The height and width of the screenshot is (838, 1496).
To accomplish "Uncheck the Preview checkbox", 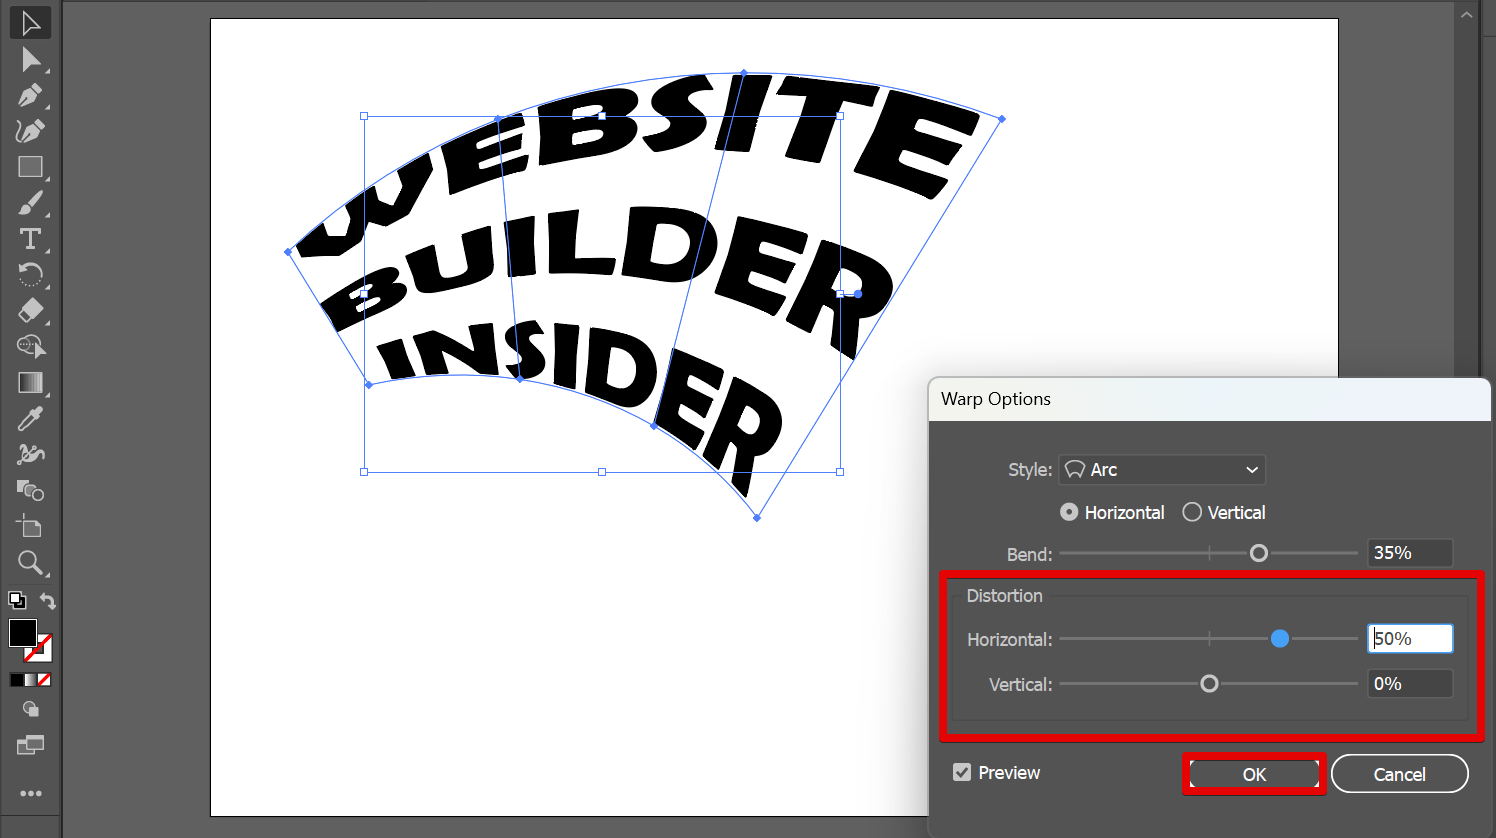I will point(962,772).
